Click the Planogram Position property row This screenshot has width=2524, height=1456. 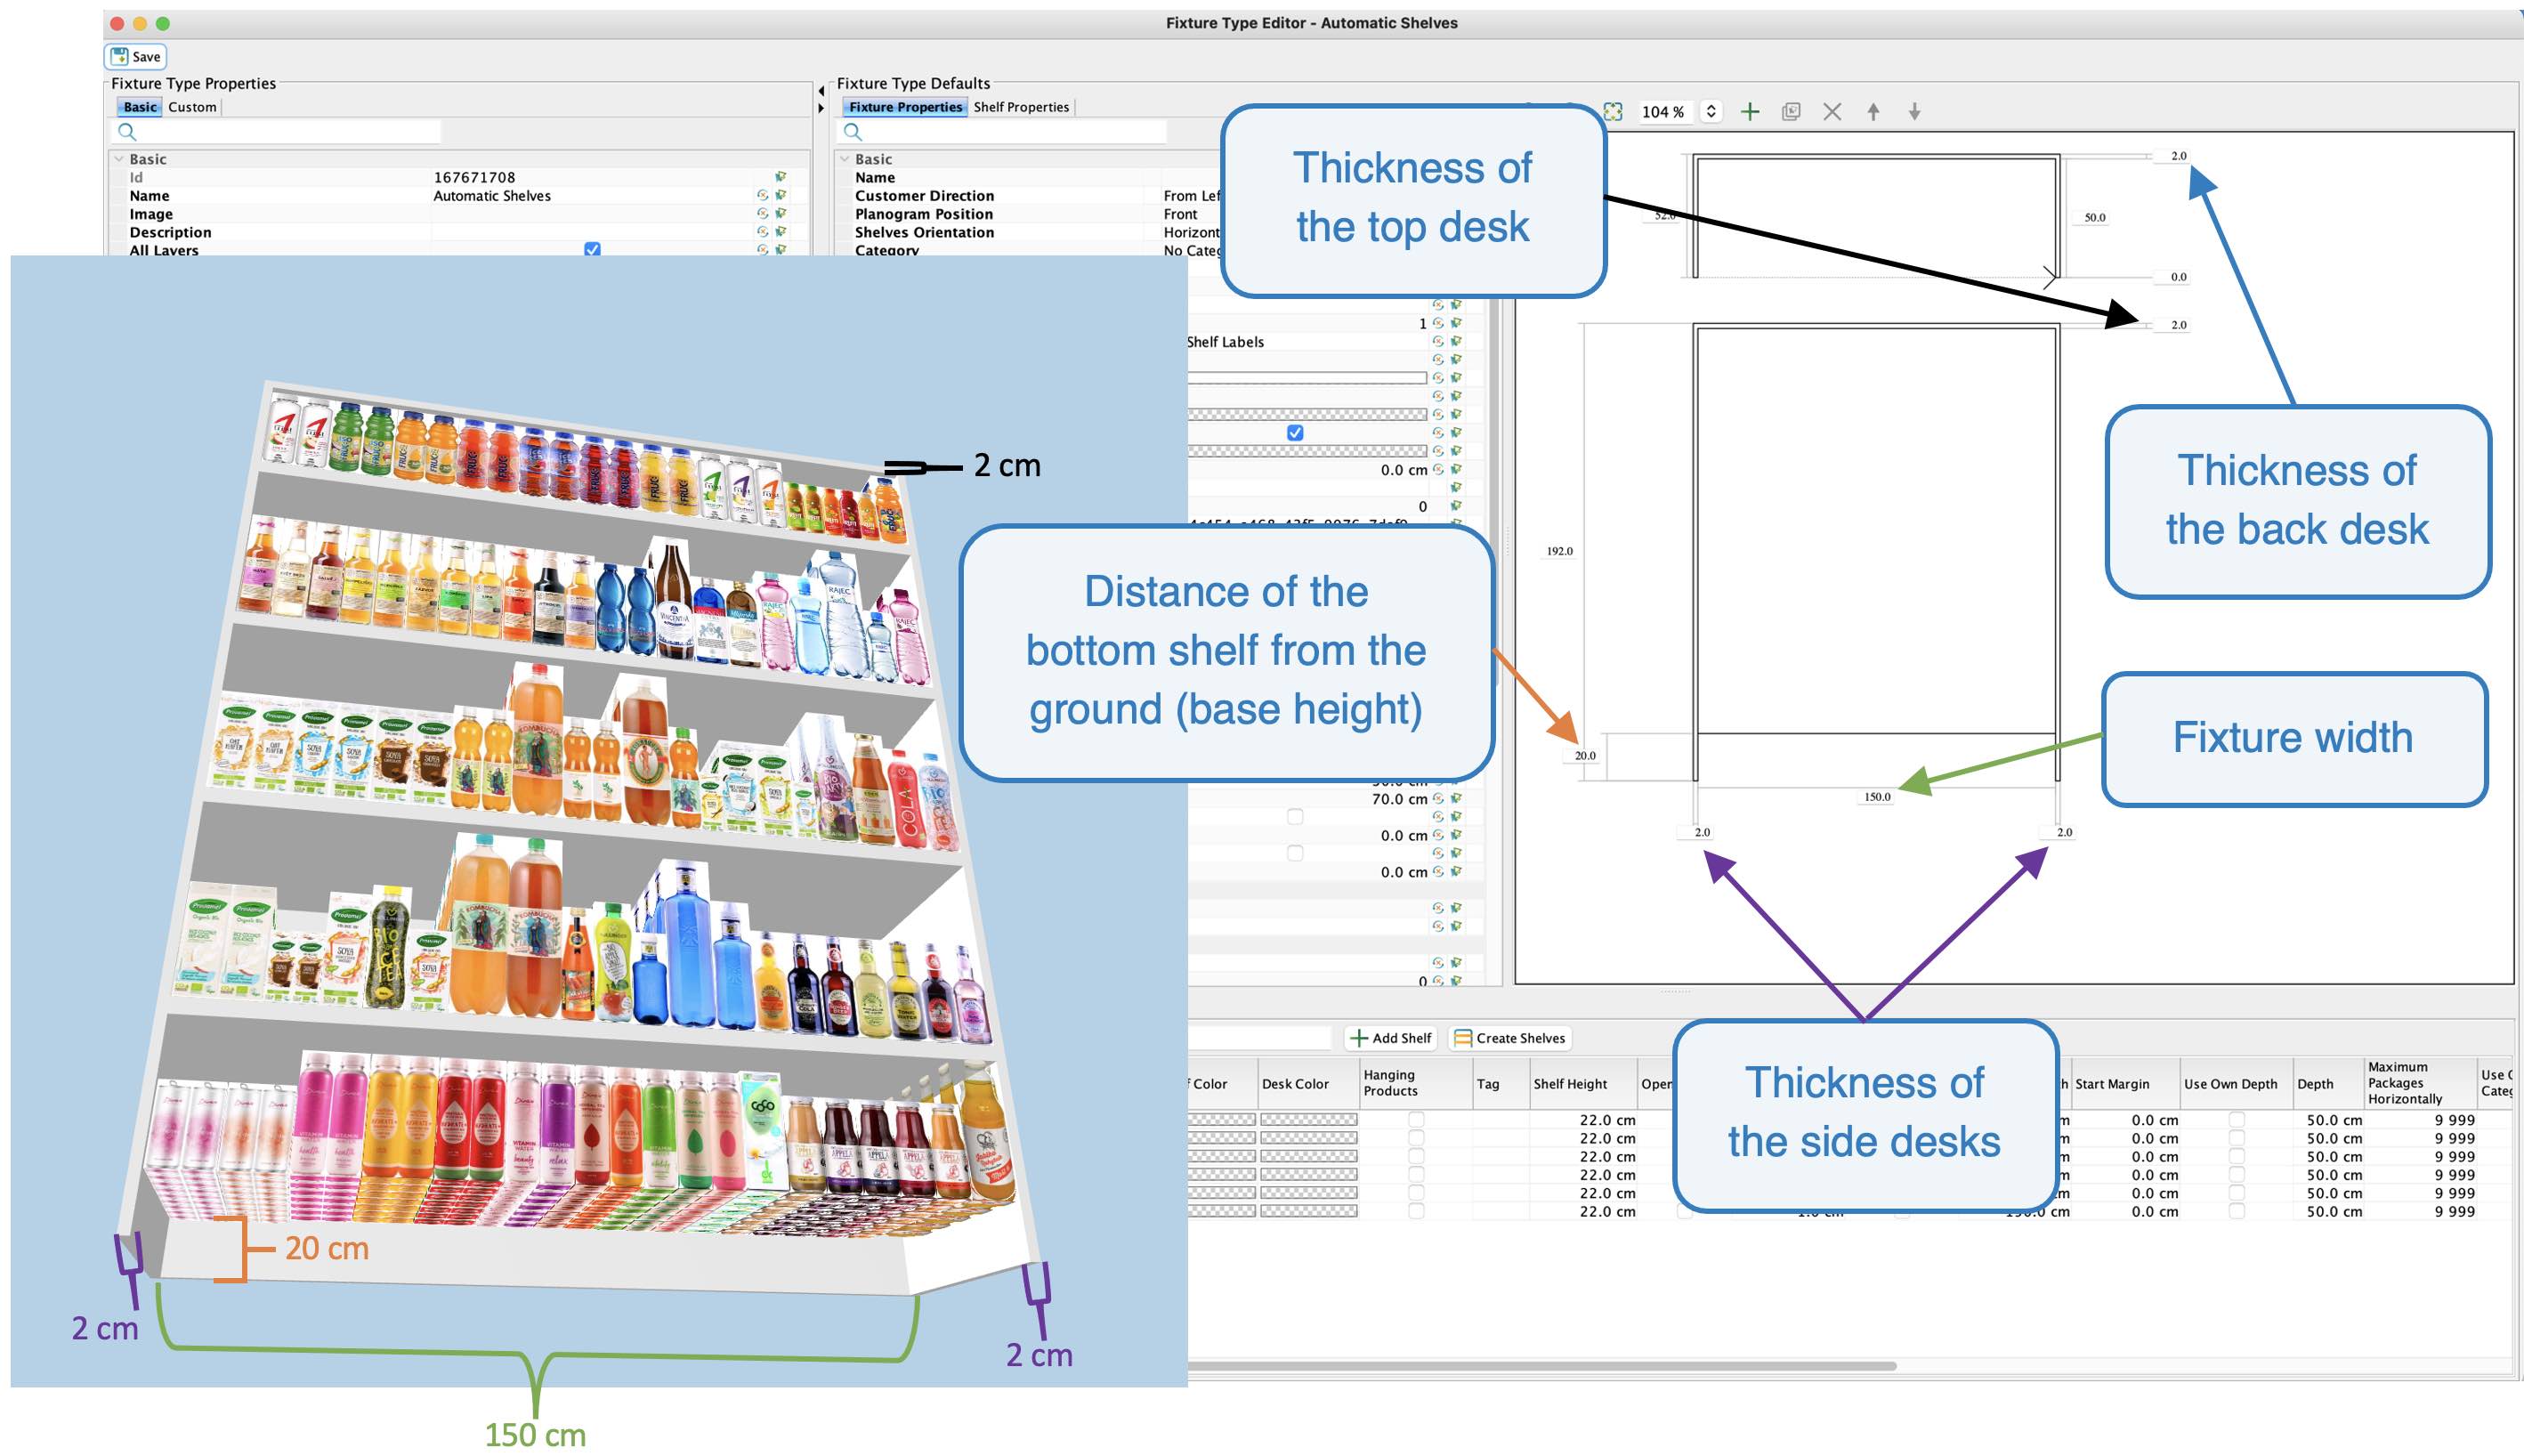coord(1028,214)
